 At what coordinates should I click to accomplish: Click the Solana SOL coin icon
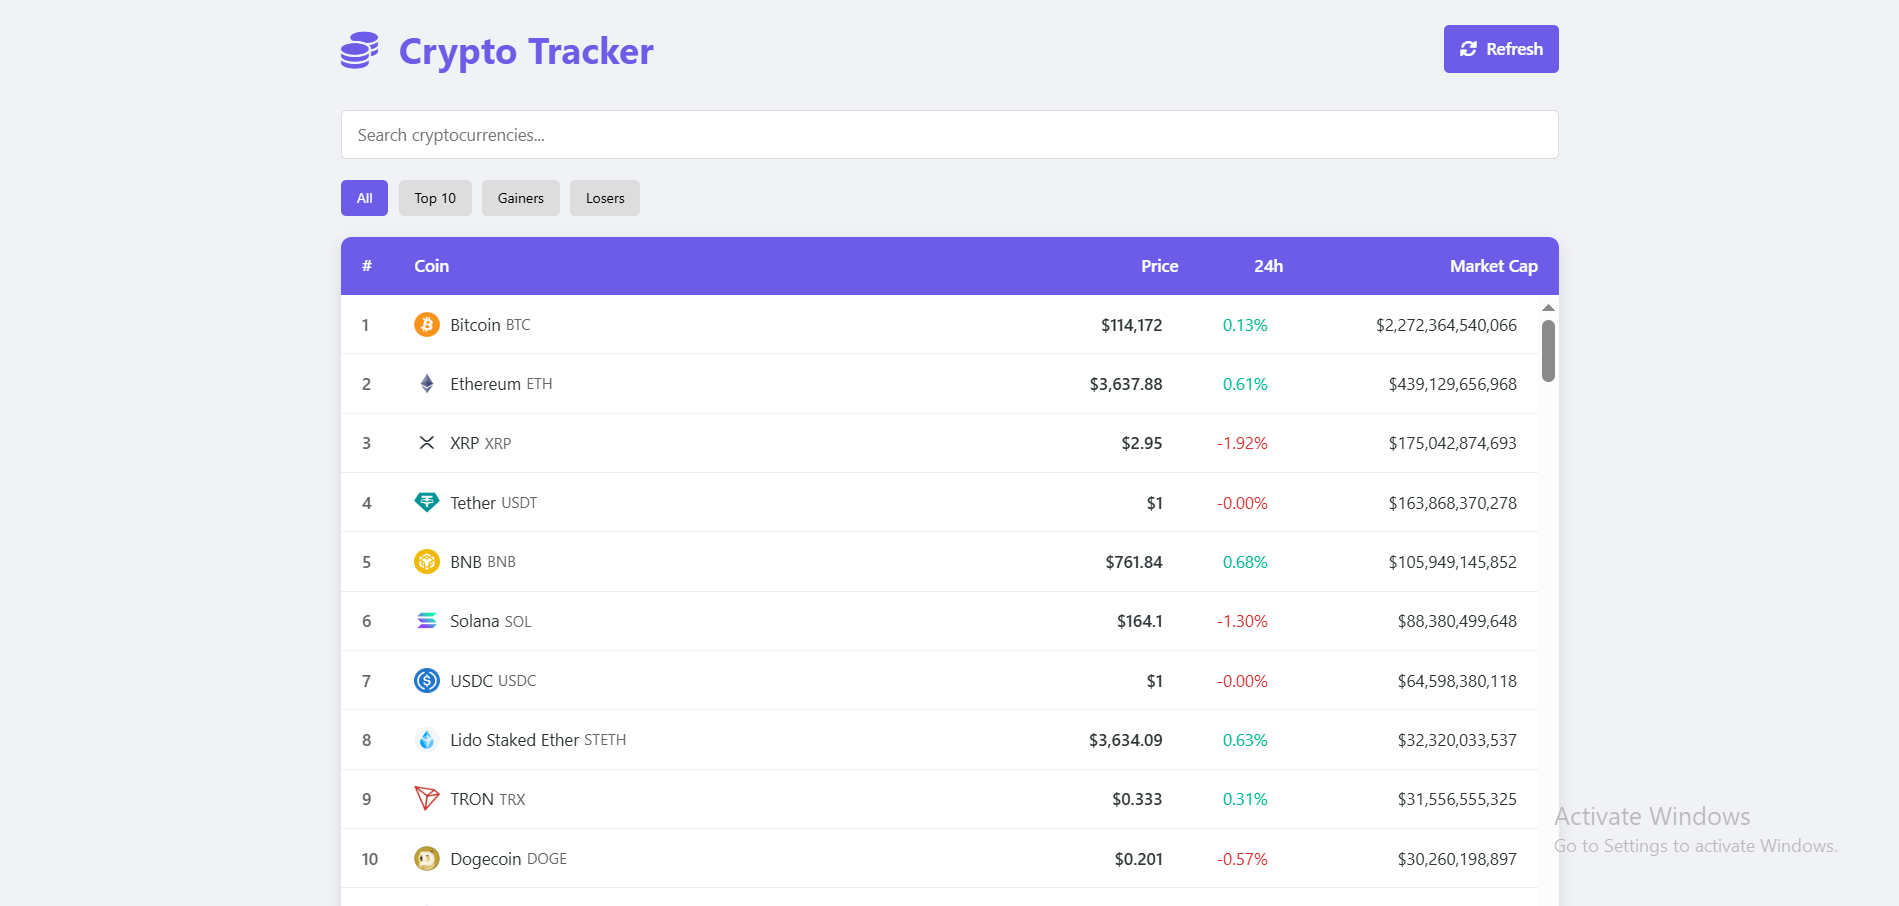[x=427, y=620]
